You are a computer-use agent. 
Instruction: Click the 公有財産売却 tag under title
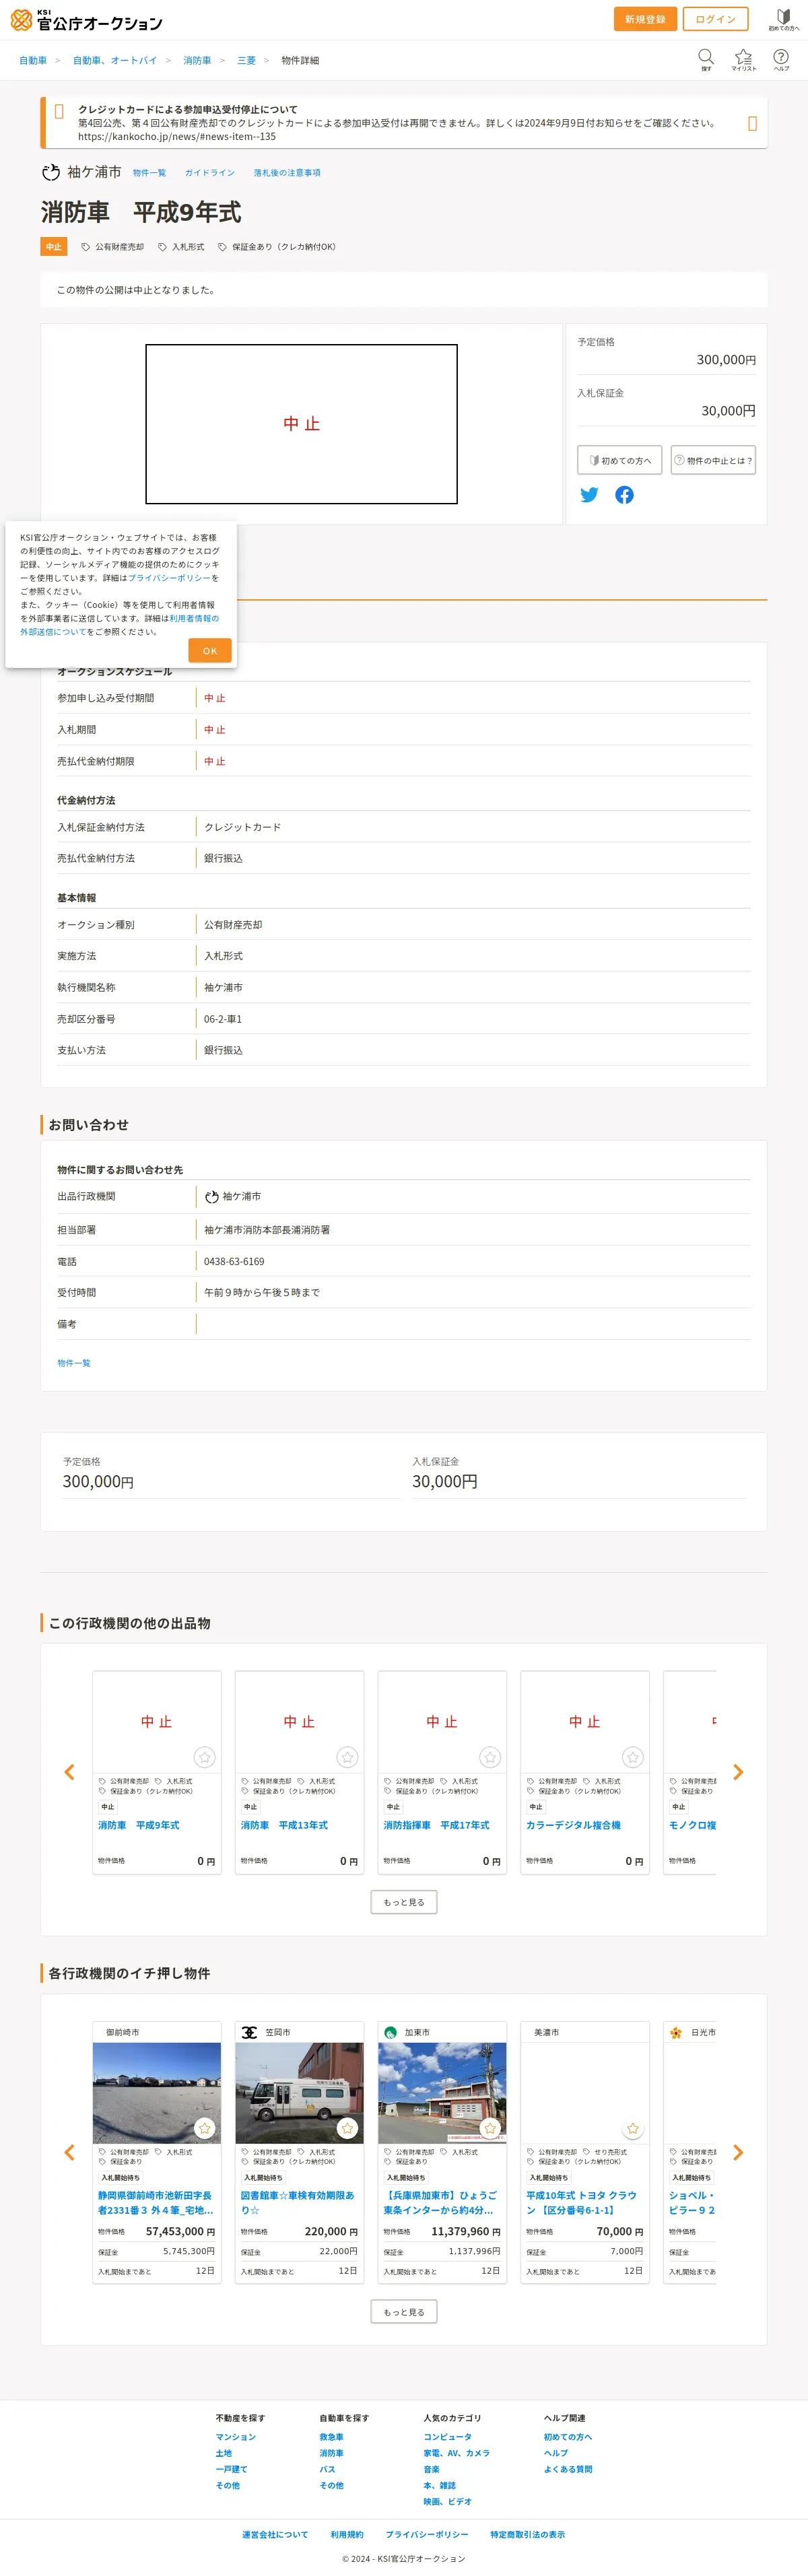pyautogui.click(x=113, y=247)
